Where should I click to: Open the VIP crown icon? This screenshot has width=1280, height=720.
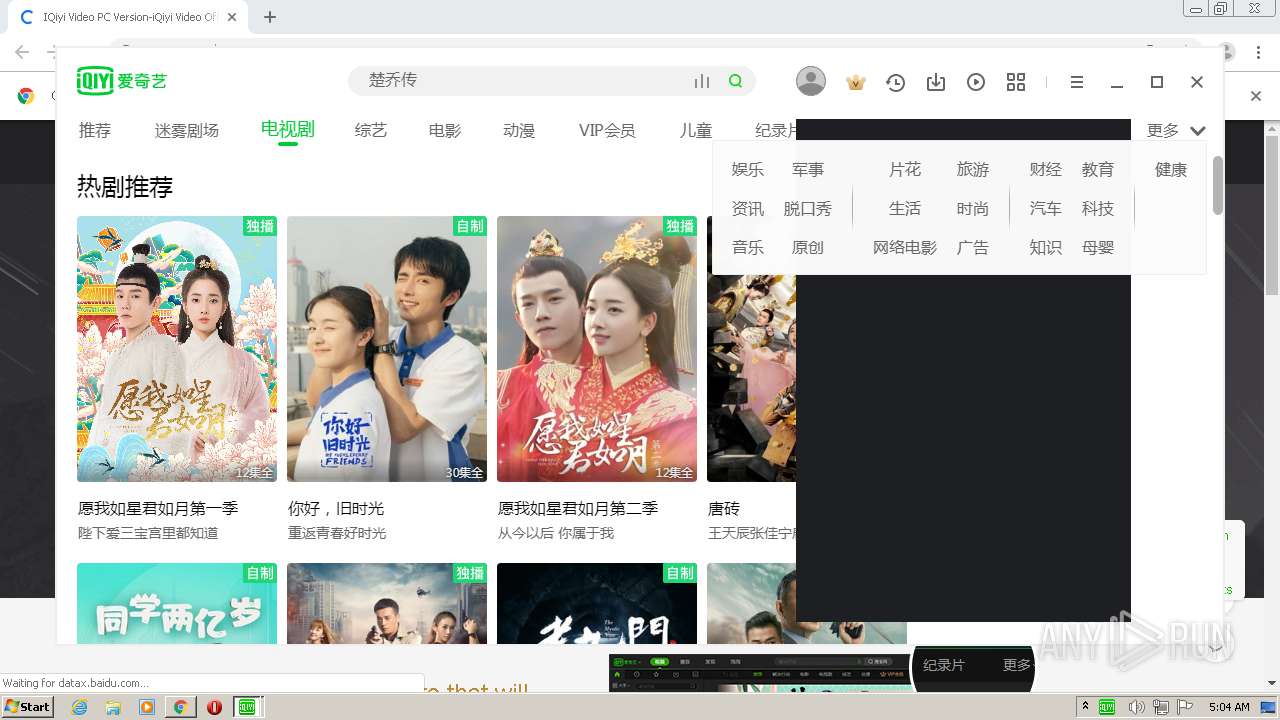(x=855, y=82)
